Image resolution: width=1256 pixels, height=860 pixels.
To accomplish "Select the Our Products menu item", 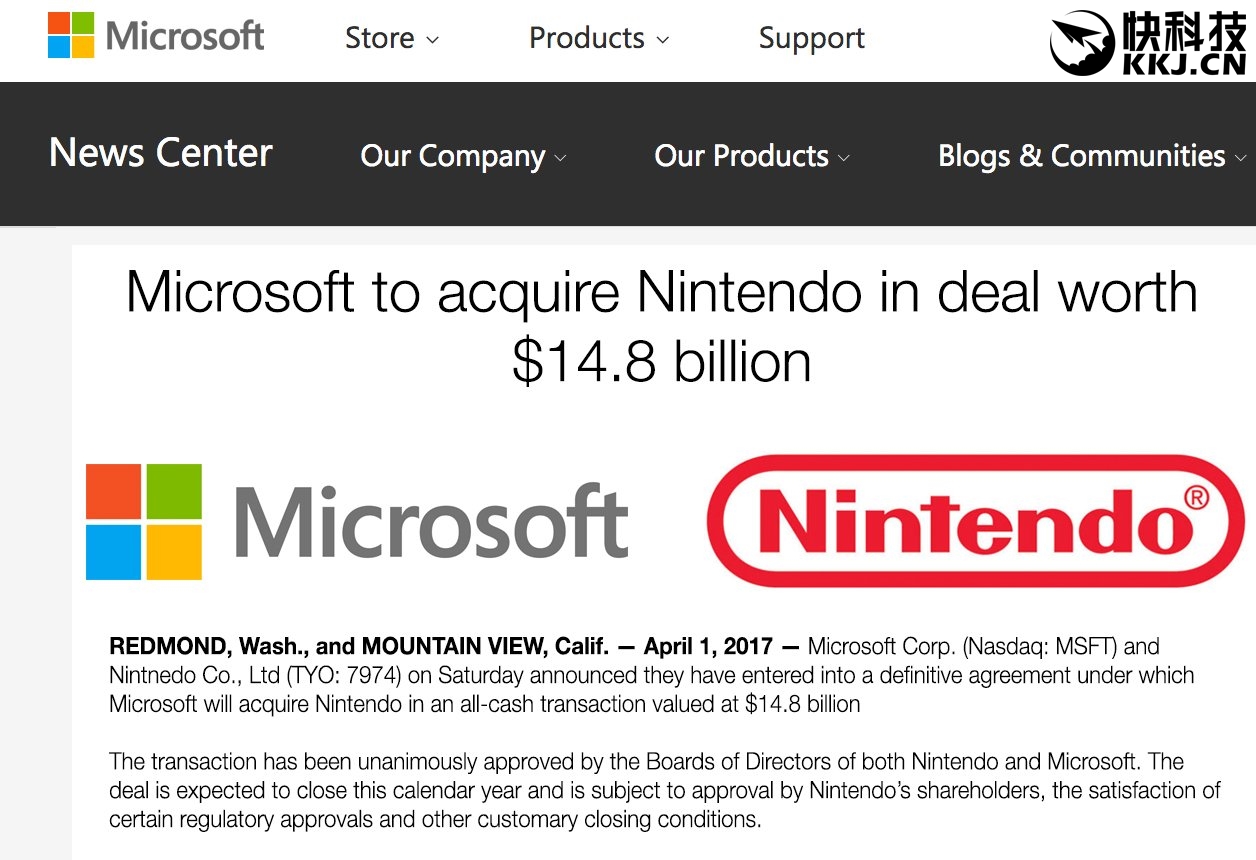I will tap(741, 156).
